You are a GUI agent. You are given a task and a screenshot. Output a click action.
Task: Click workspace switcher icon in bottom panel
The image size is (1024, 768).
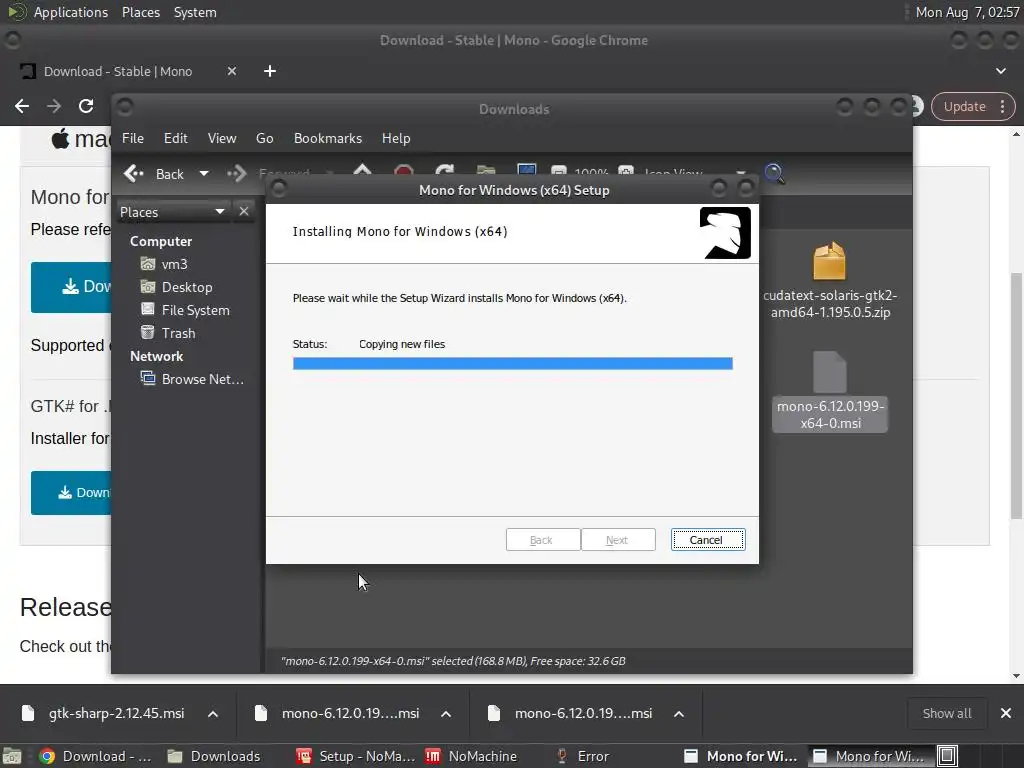click(x=948, y=756)
